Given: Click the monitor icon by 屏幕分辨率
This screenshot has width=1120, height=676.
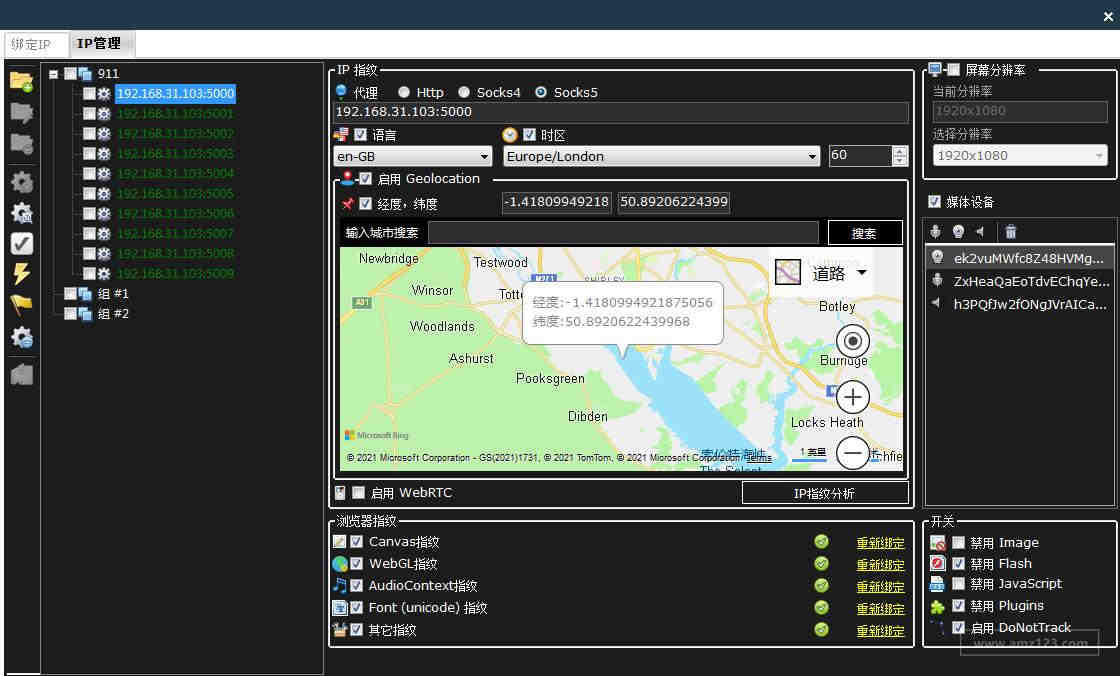Looking at the screenshot, I should [x=935, y=69].
